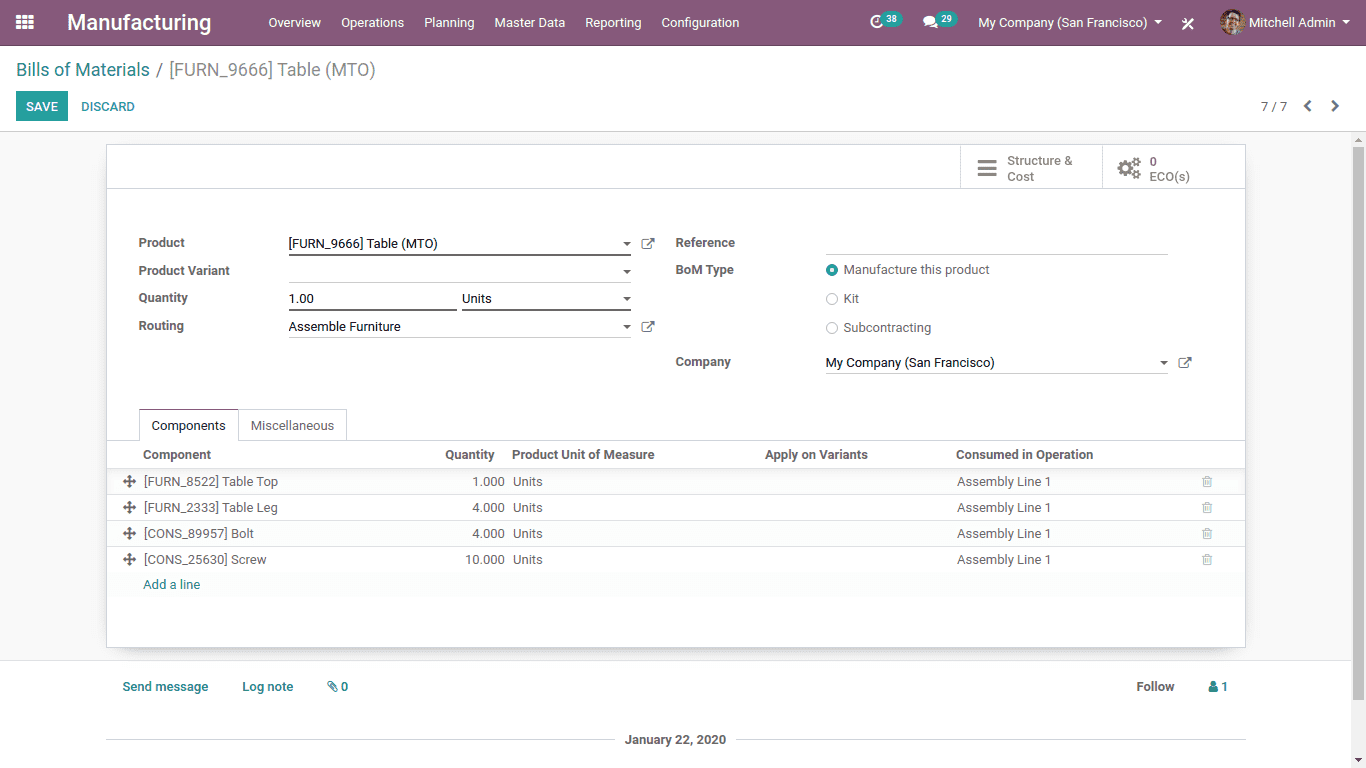Save the bill of materials
Screen dimensions: 1366x768
pos(42,106)
